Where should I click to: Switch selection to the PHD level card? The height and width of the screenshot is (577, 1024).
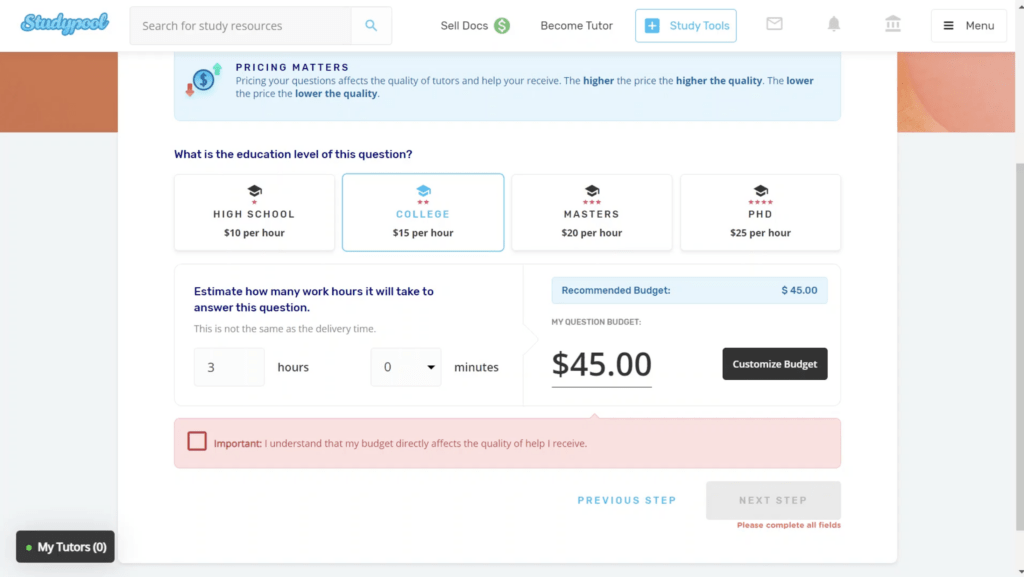pyautogui.click(x=760, y=212)
